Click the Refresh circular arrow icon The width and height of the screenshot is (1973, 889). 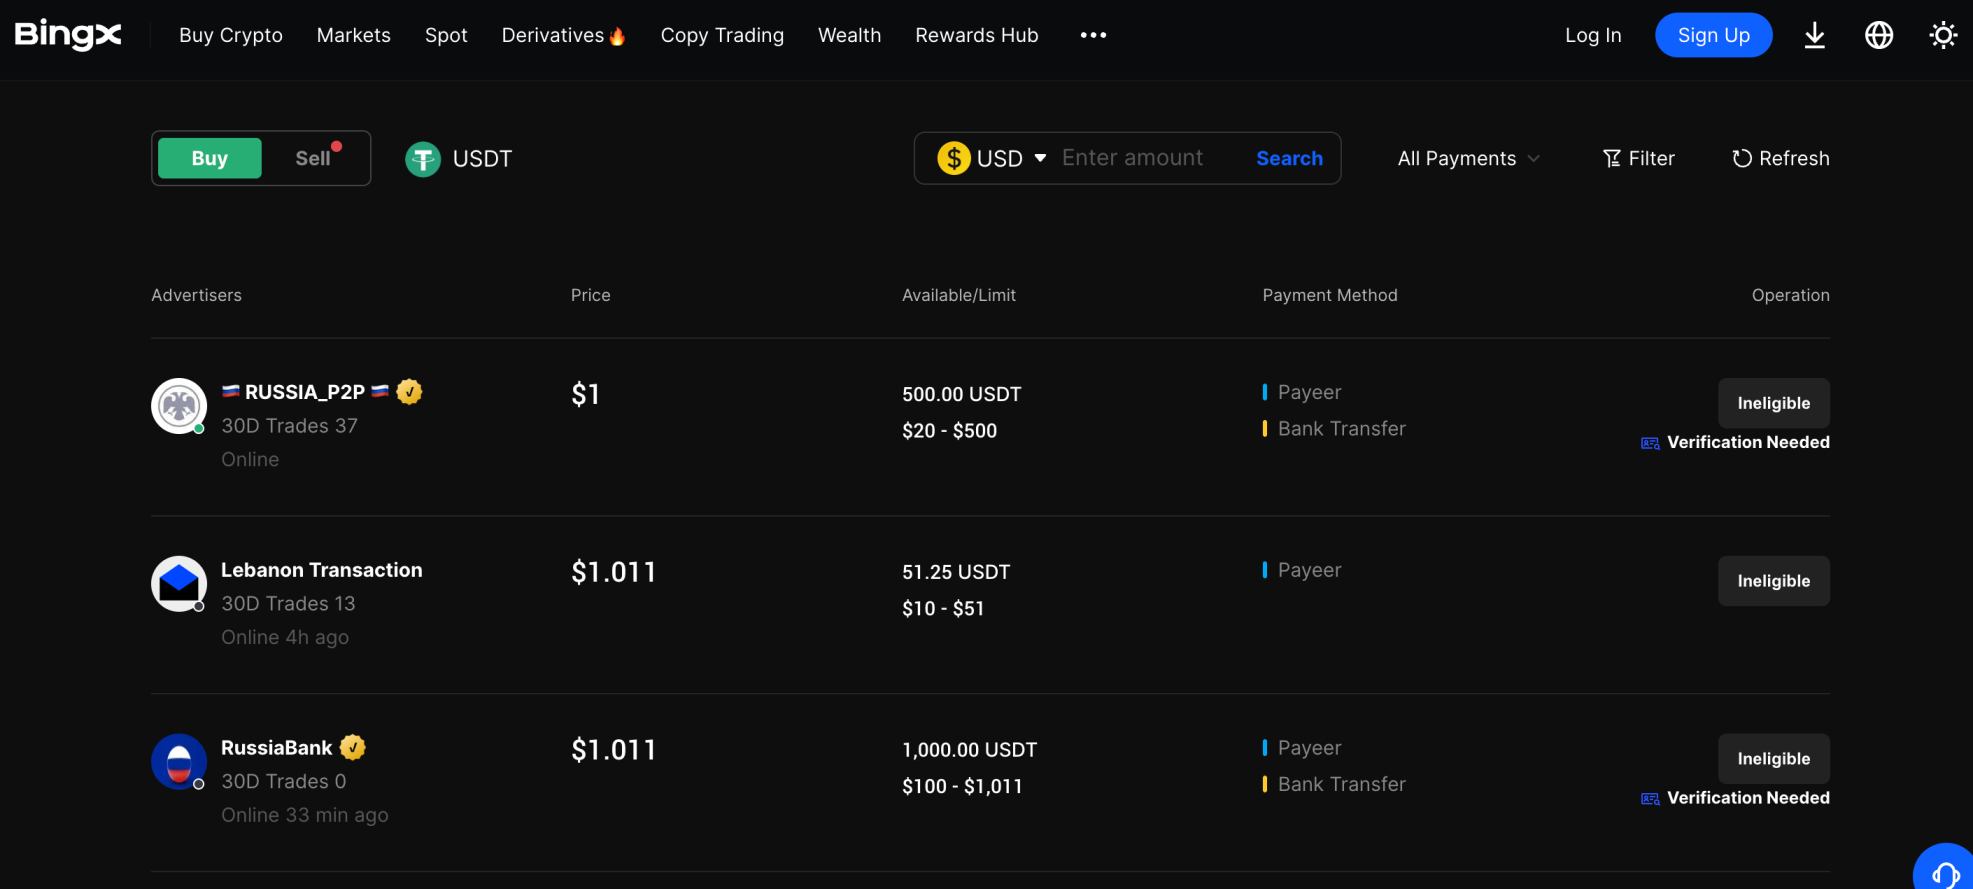[1742, 158]
